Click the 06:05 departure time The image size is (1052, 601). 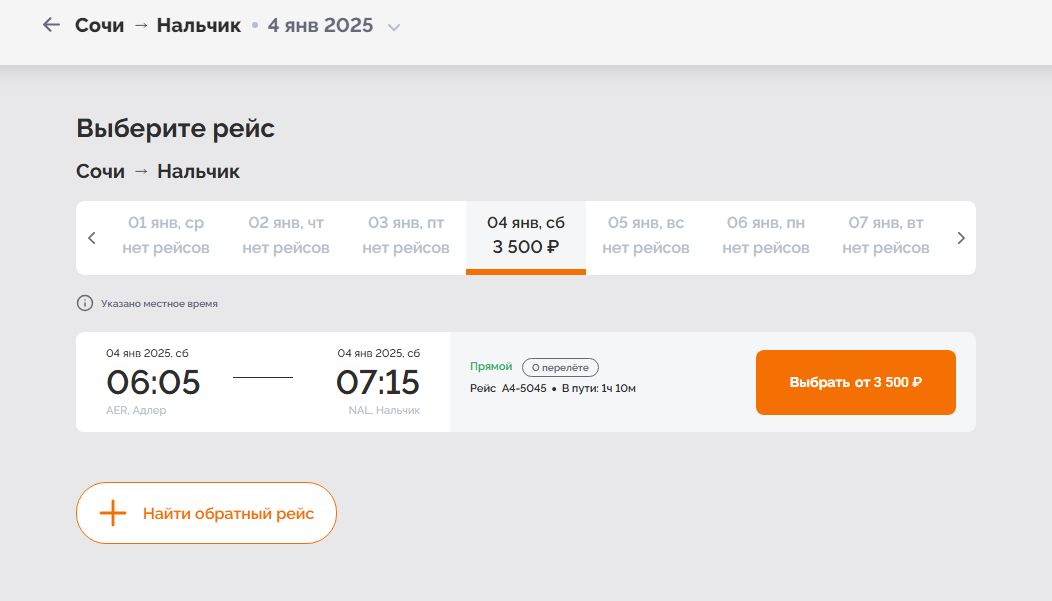154,382
